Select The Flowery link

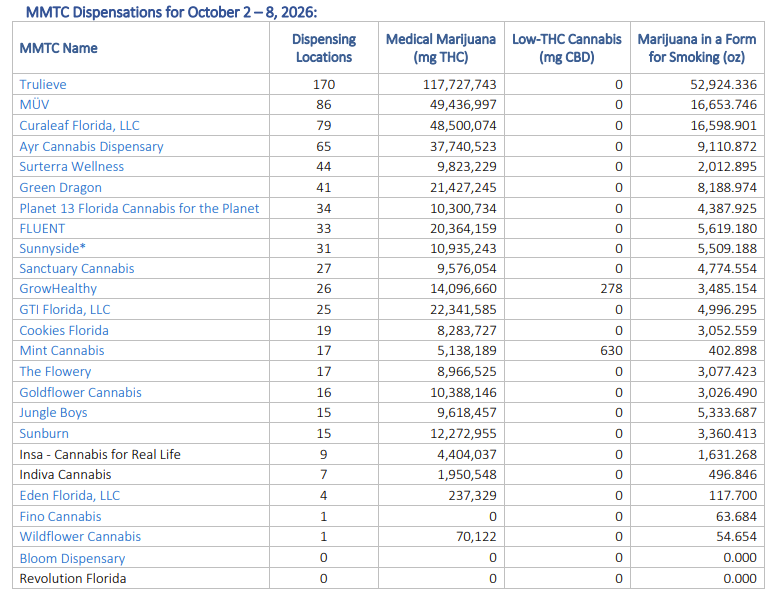[x=55, y=372]
